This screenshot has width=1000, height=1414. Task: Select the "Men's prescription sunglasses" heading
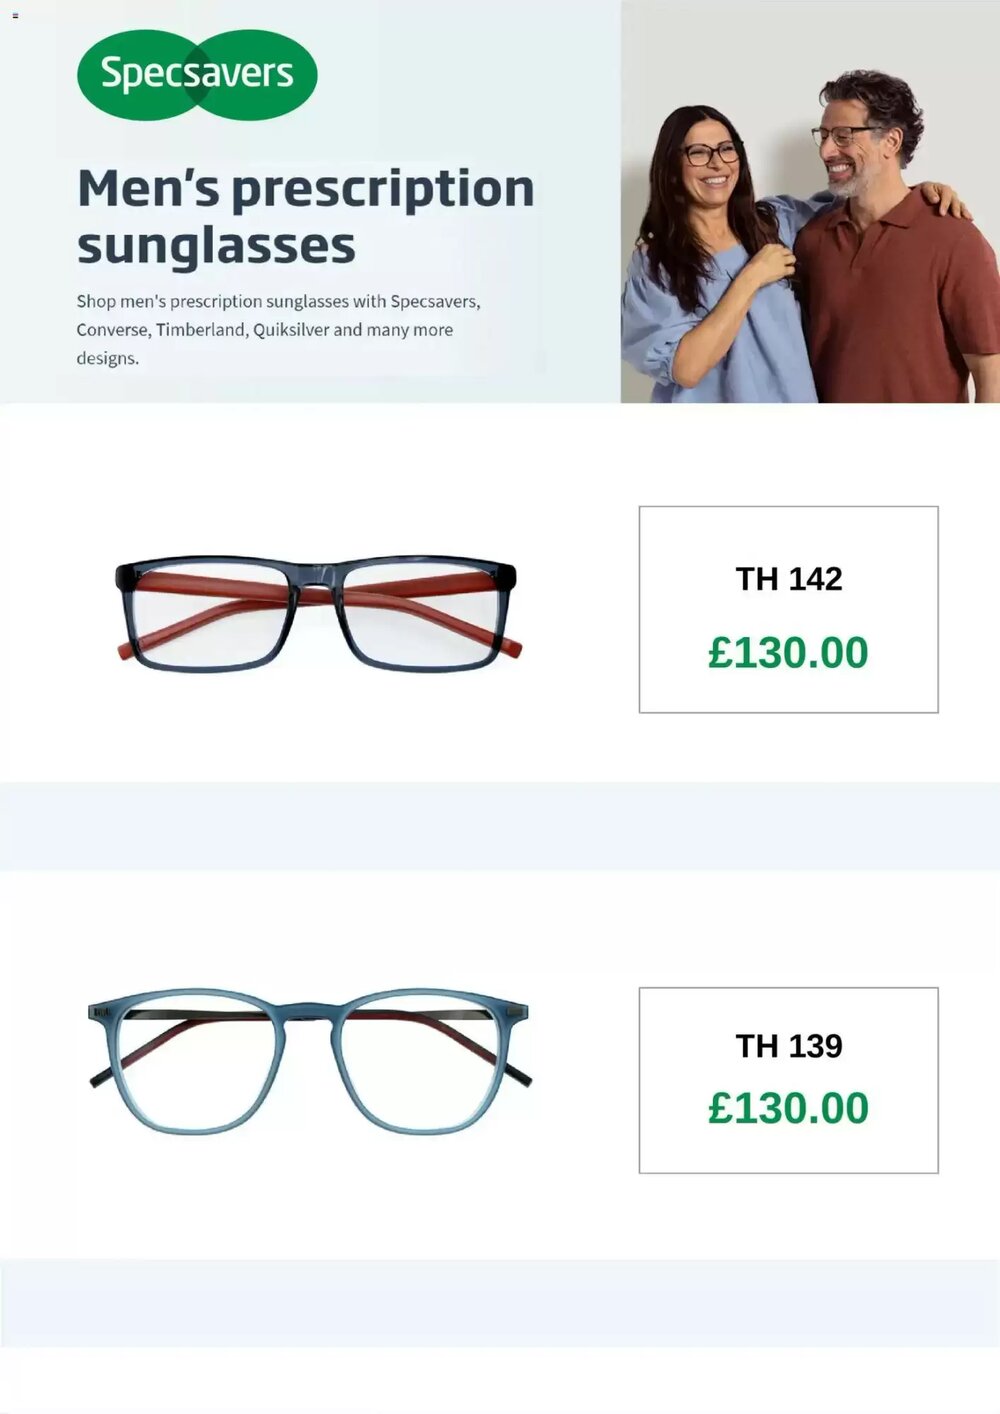click(306, 217)
